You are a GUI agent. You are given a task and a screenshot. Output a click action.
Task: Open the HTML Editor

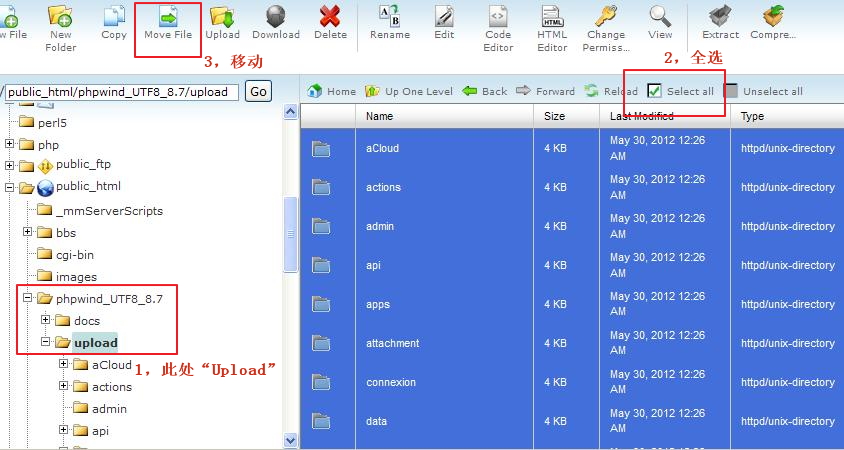tap(552, 16)
